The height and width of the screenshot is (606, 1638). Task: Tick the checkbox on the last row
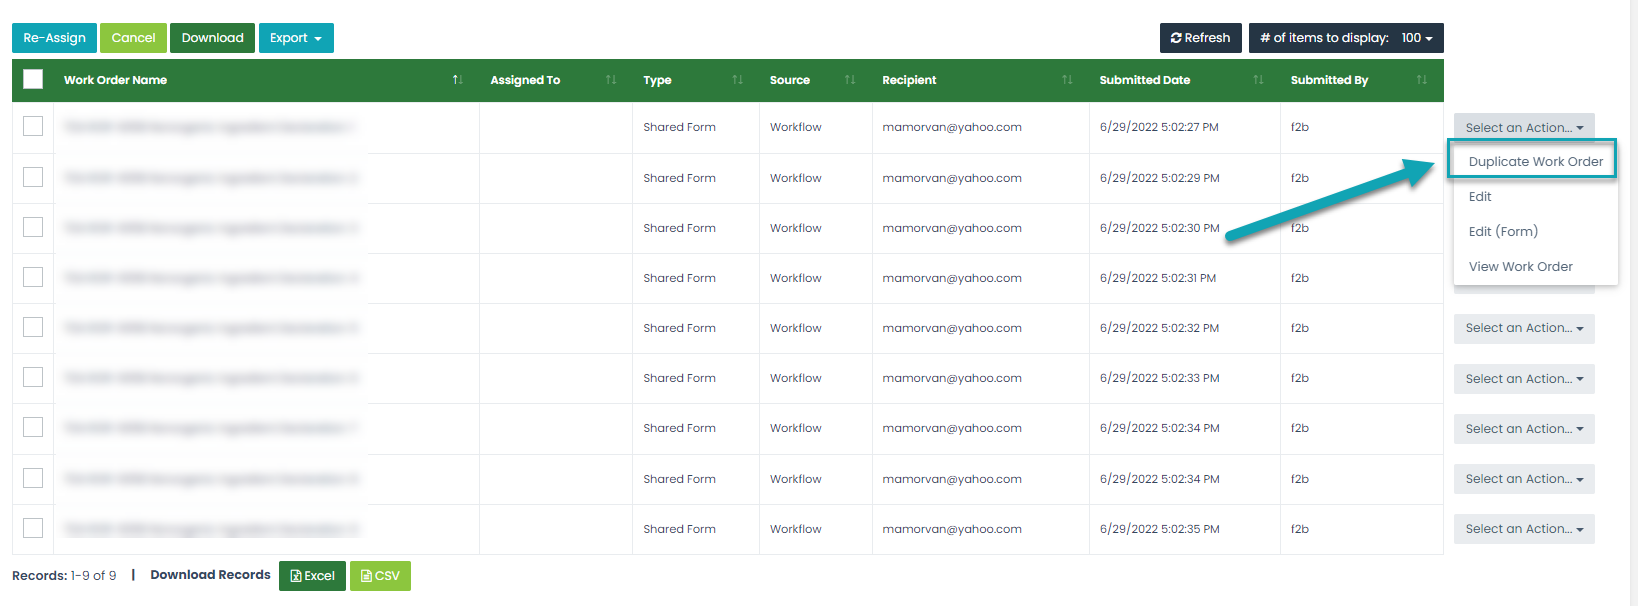33,528
